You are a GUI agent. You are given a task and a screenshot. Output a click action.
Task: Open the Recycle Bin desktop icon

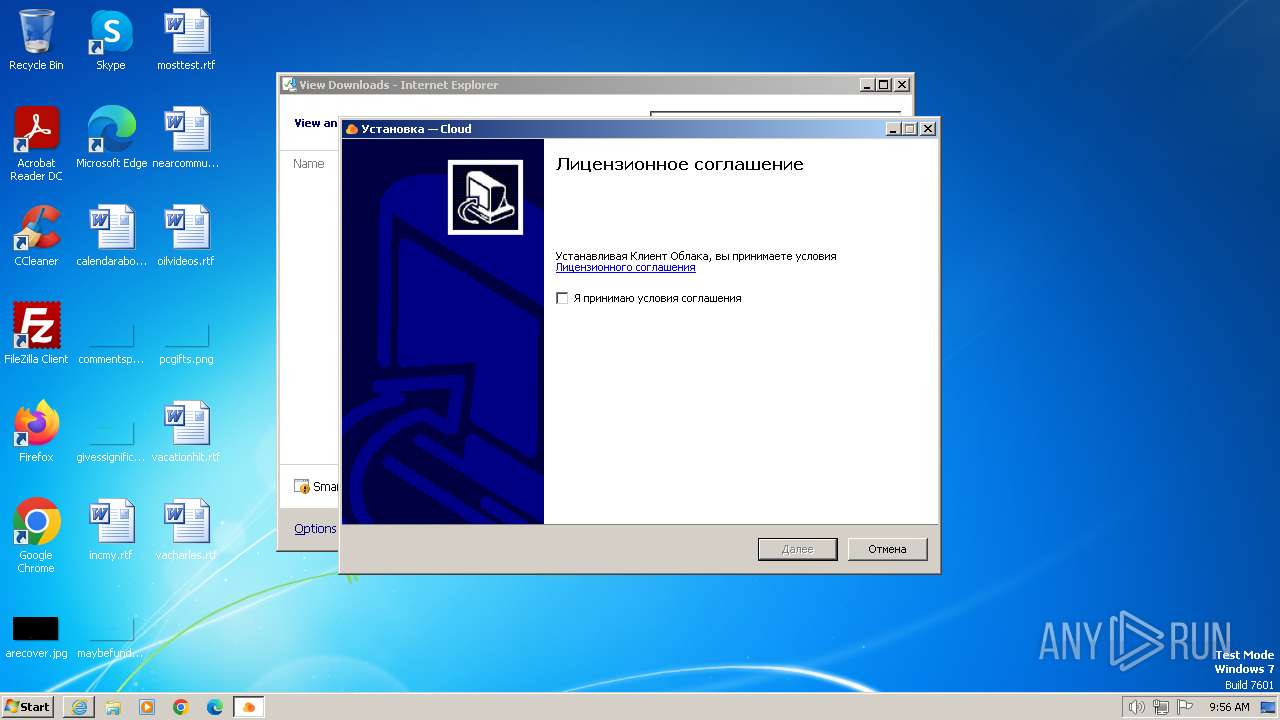point(36,39)
